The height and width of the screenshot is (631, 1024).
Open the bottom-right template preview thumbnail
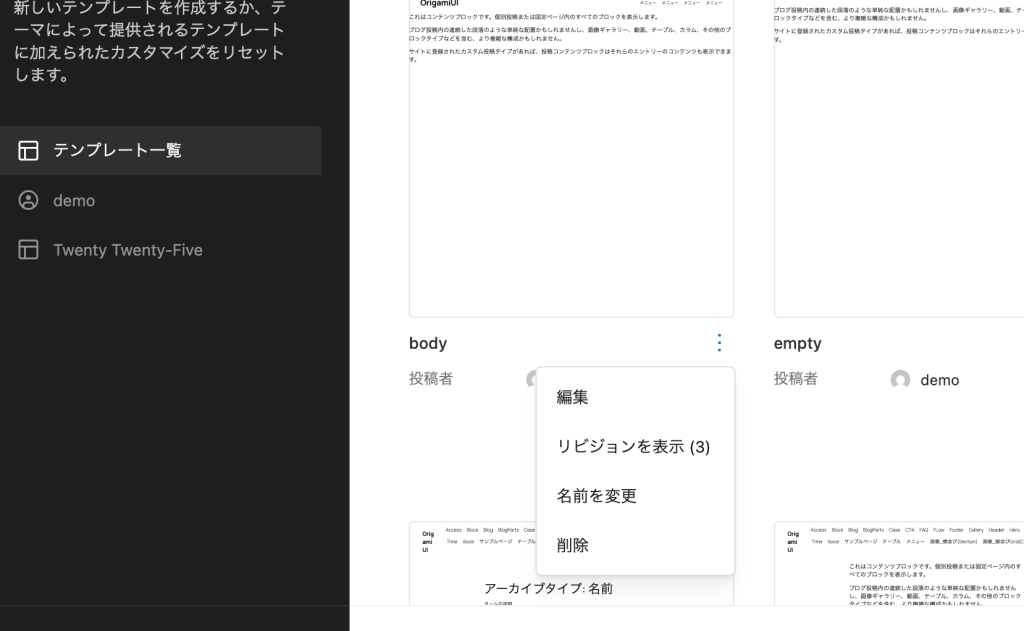click(899, 563)
